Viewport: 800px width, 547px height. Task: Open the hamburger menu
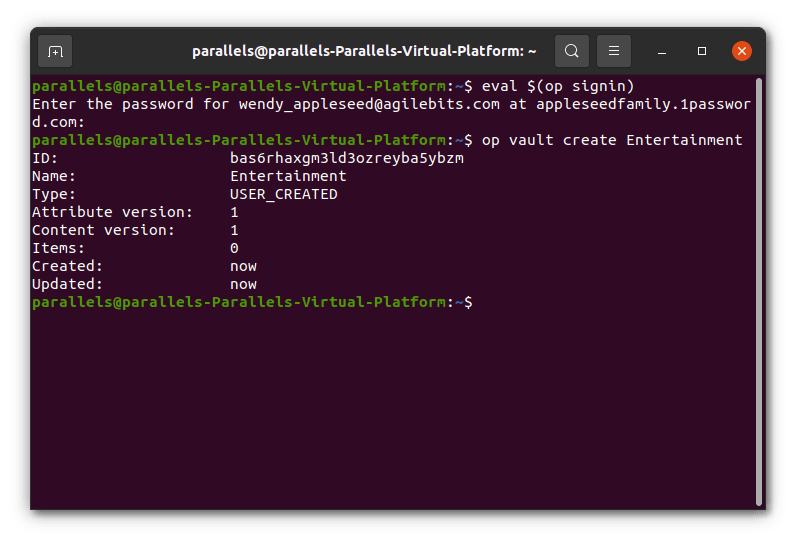coord(614,51)
